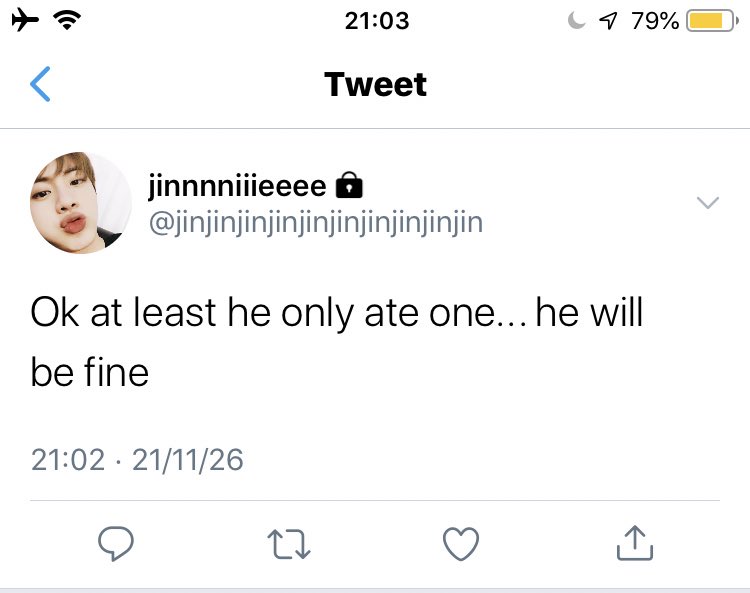This screenshot has height=593, width=750.
Task: Like the tweet with the heart icon
Action: (x=460, y=543)
